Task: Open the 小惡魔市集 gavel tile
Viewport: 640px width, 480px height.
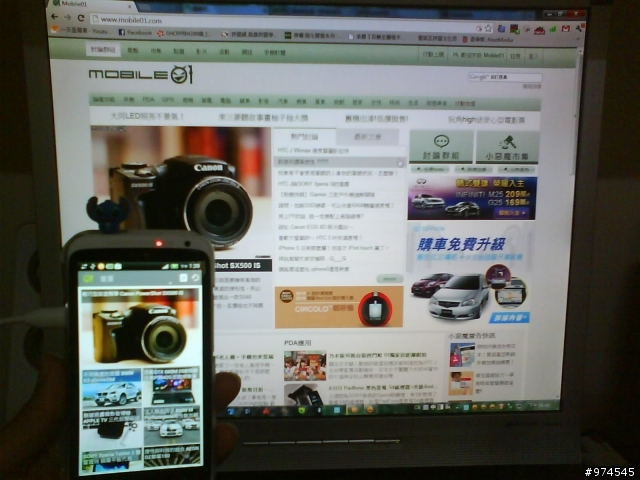Action: tap(507, 147)
